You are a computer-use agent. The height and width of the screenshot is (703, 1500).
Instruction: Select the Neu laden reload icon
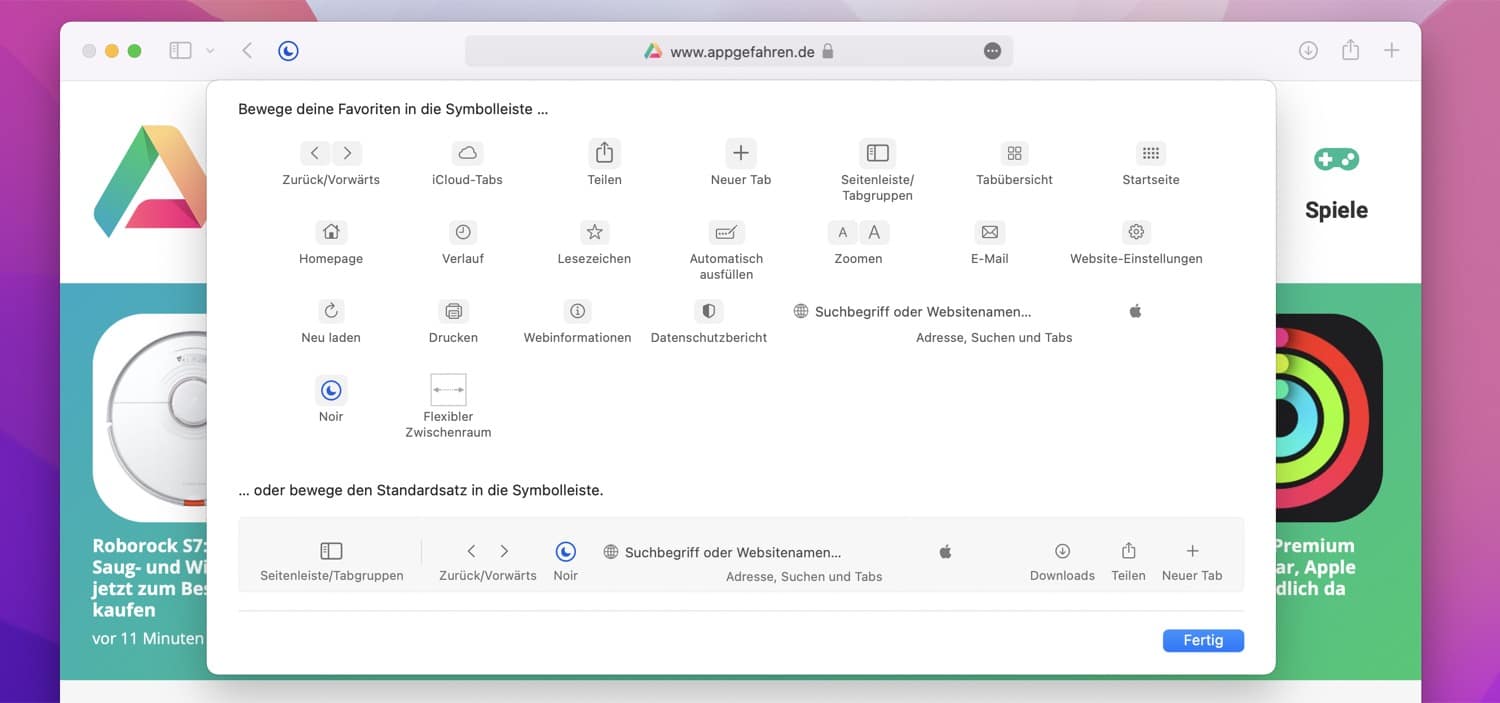click(331, 311)
